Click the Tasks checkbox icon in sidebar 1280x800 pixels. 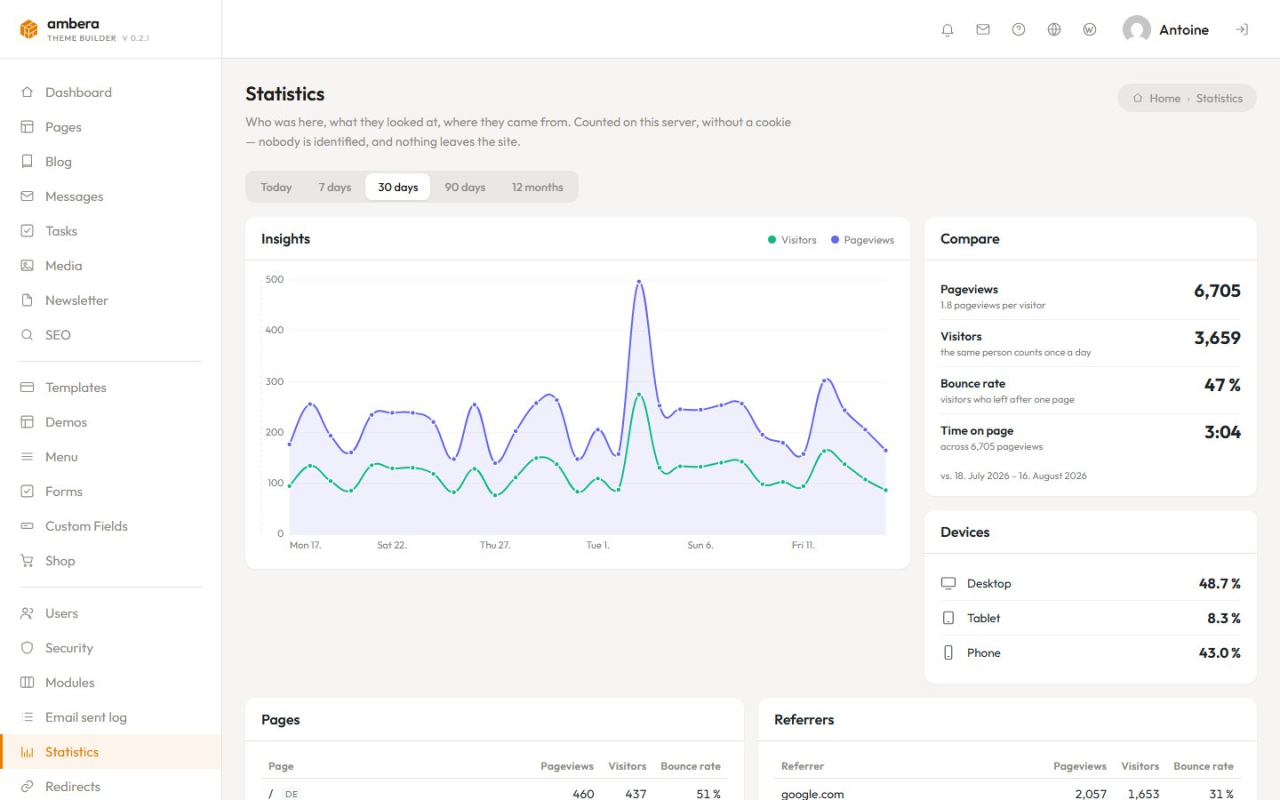pos(27,231)
